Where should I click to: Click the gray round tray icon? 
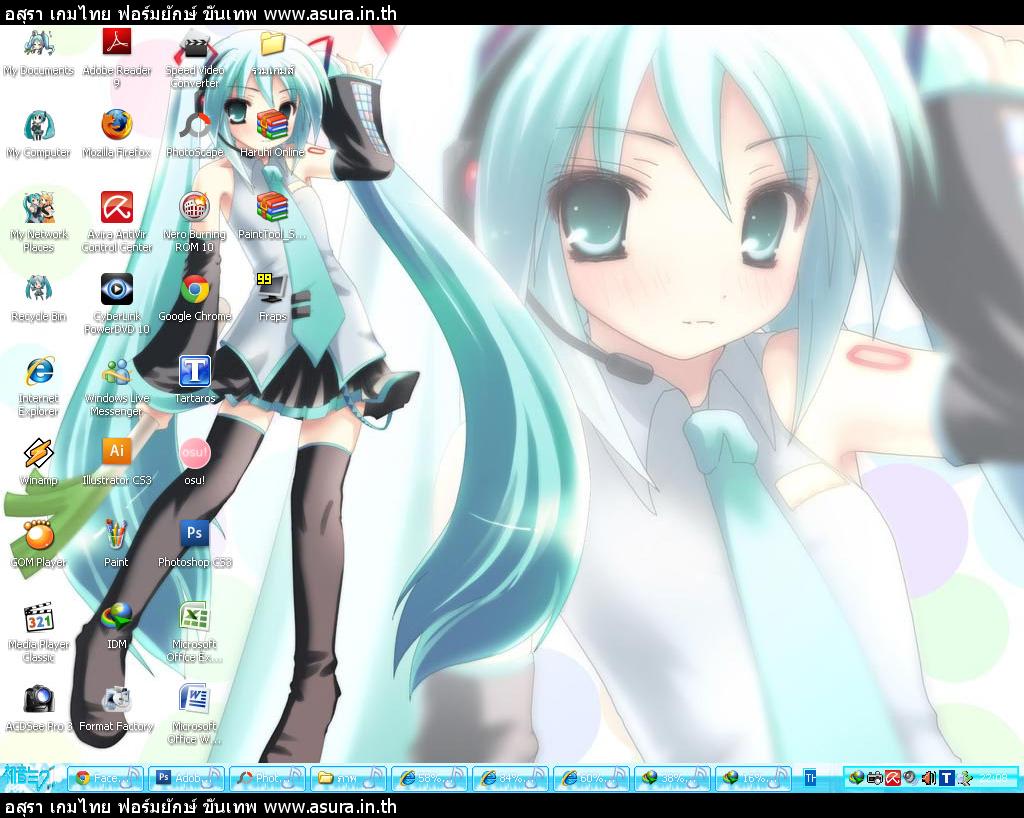point(910,778)
